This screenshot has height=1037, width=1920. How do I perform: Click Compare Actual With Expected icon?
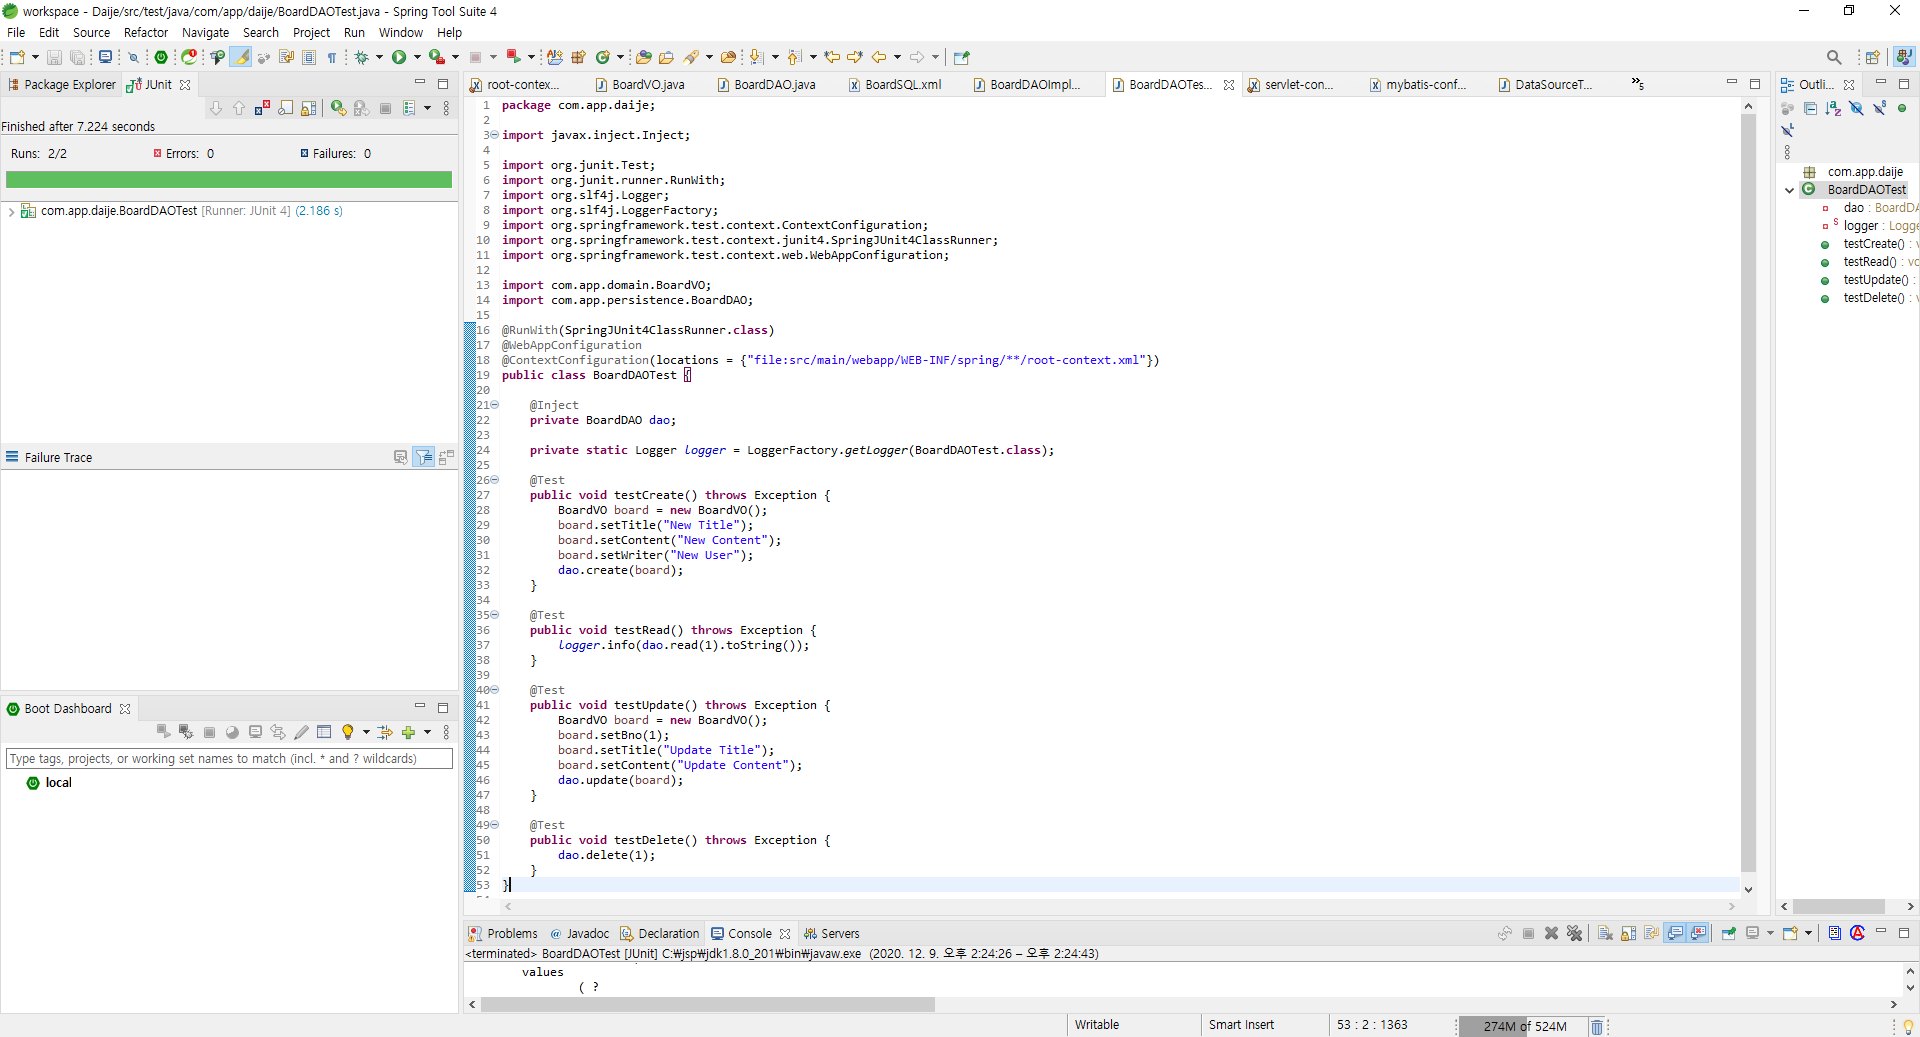tap(446, 457)
